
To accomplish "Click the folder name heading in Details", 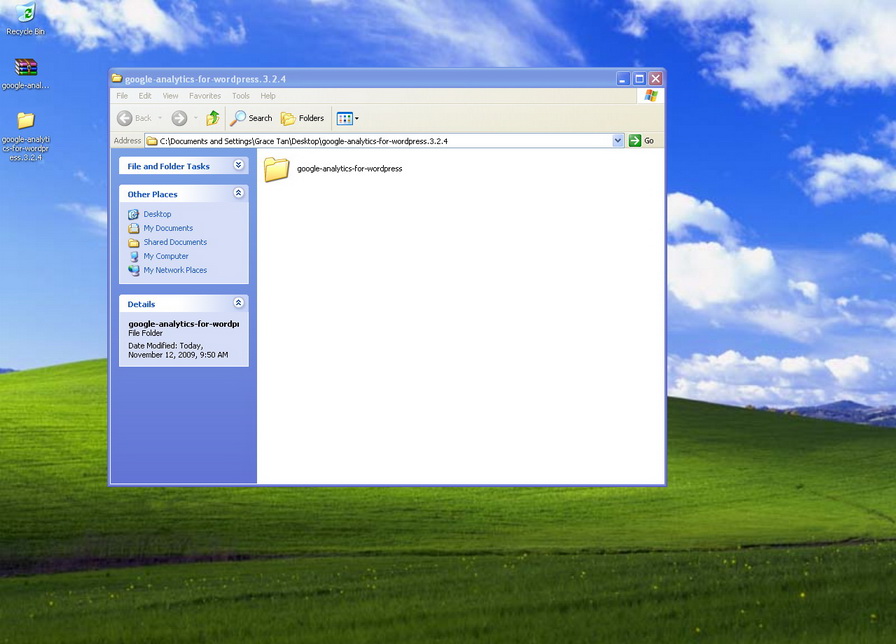I will (183, 324).
